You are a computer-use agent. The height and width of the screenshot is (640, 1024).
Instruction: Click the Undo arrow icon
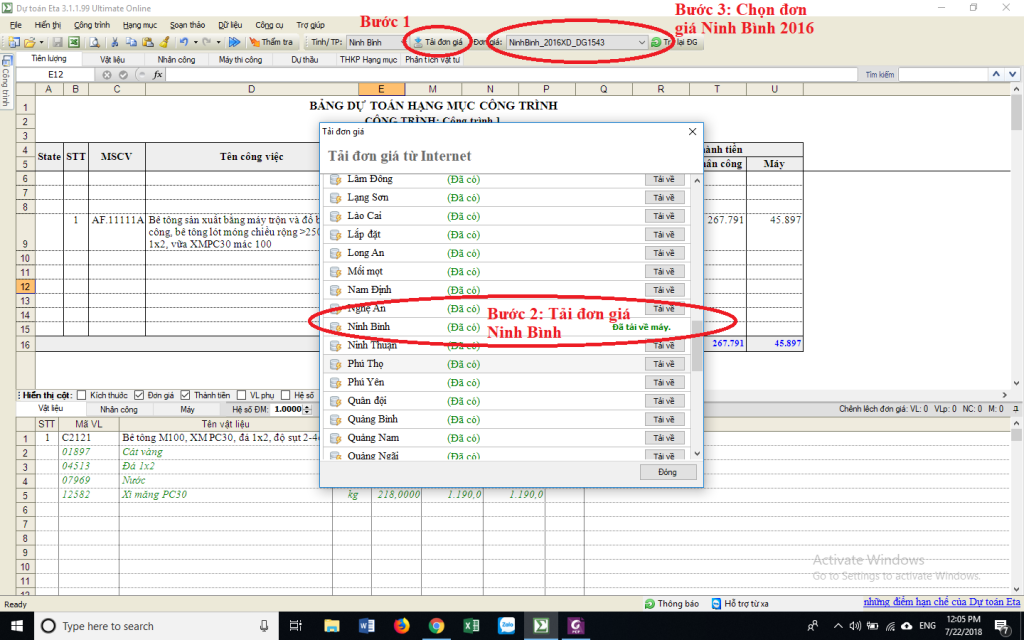point(184,43)
